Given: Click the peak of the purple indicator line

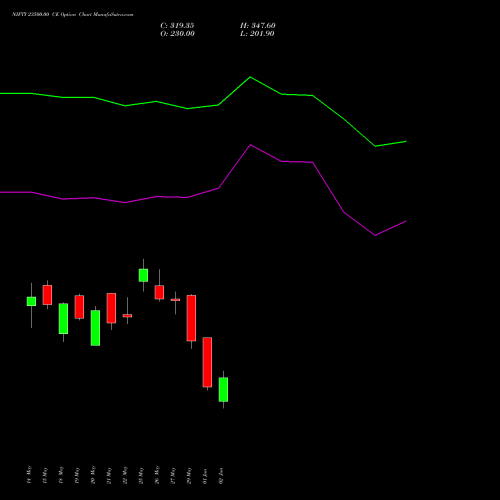Looking at the screenshot, I should coord(250,145).
